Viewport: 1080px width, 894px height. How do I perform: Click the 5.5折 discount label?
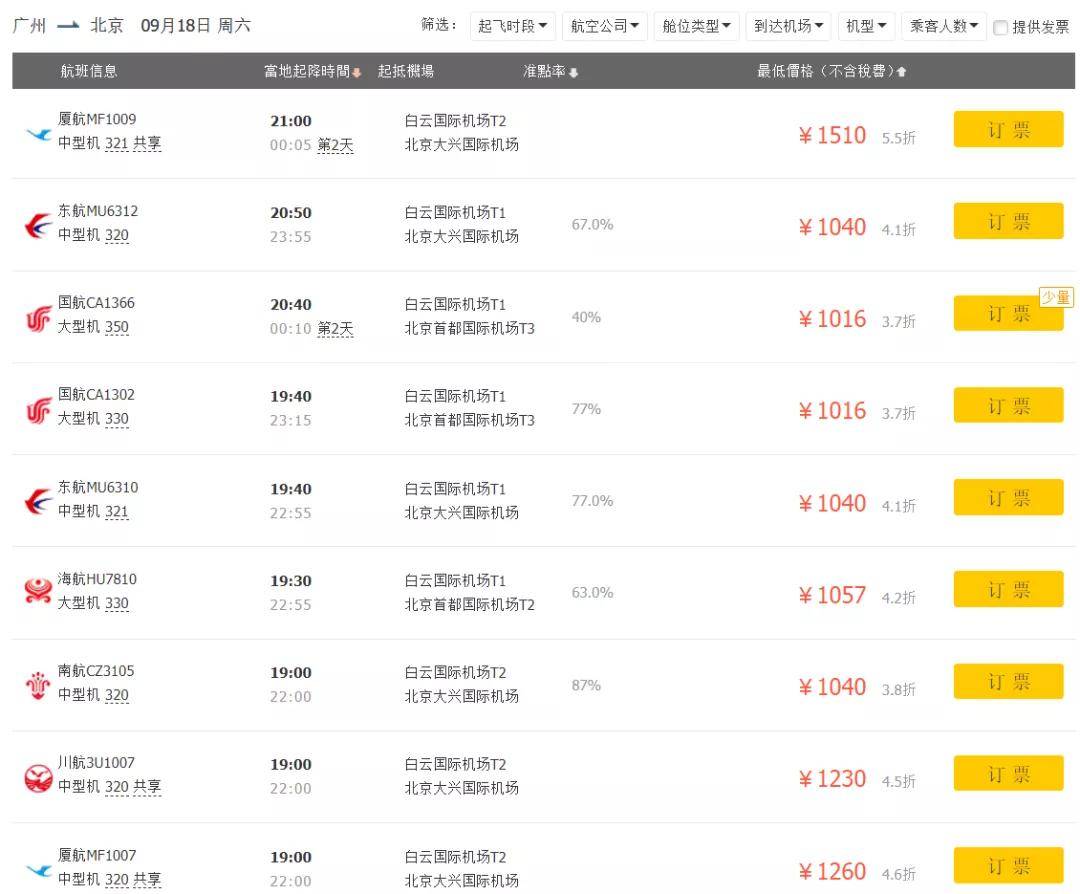tap(899, 138)
